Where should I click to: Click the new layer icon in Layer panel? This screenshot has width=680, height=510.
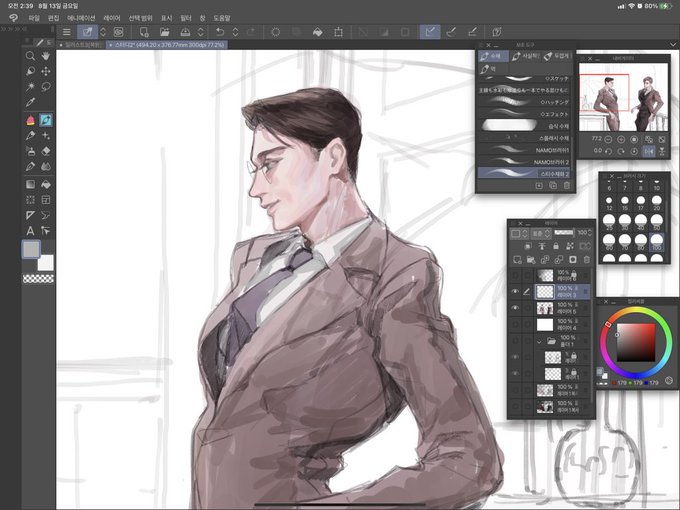pos(517,260)
